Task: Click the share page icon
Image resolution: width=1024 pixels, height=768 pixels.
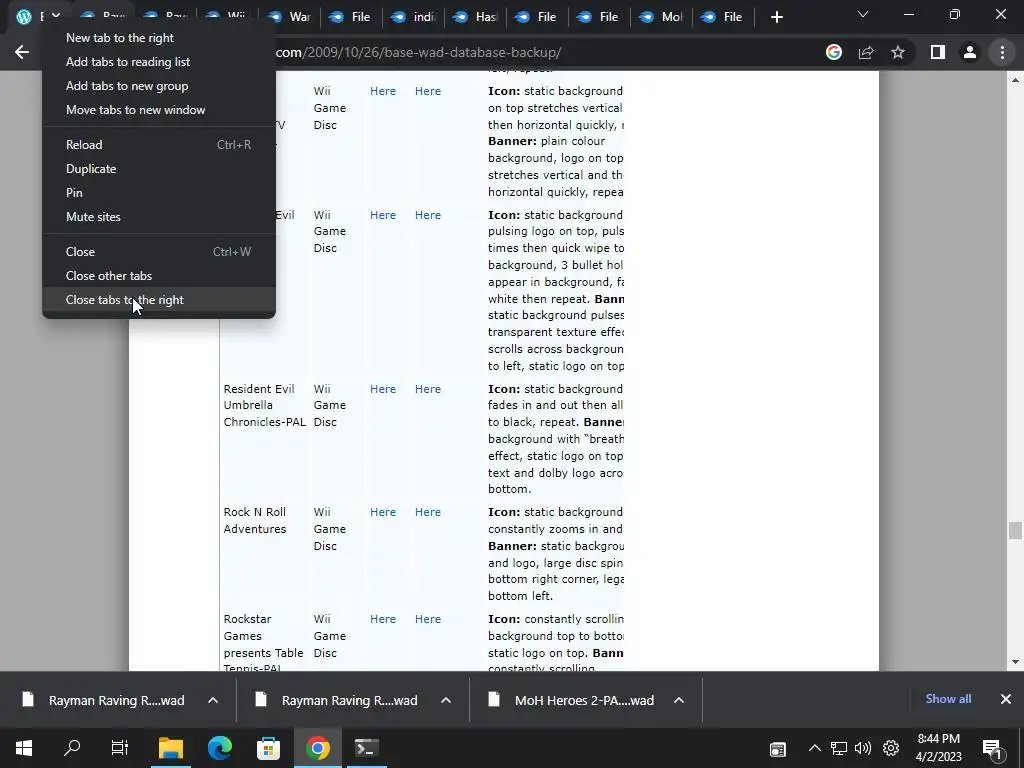Action: tap(866, 52)
